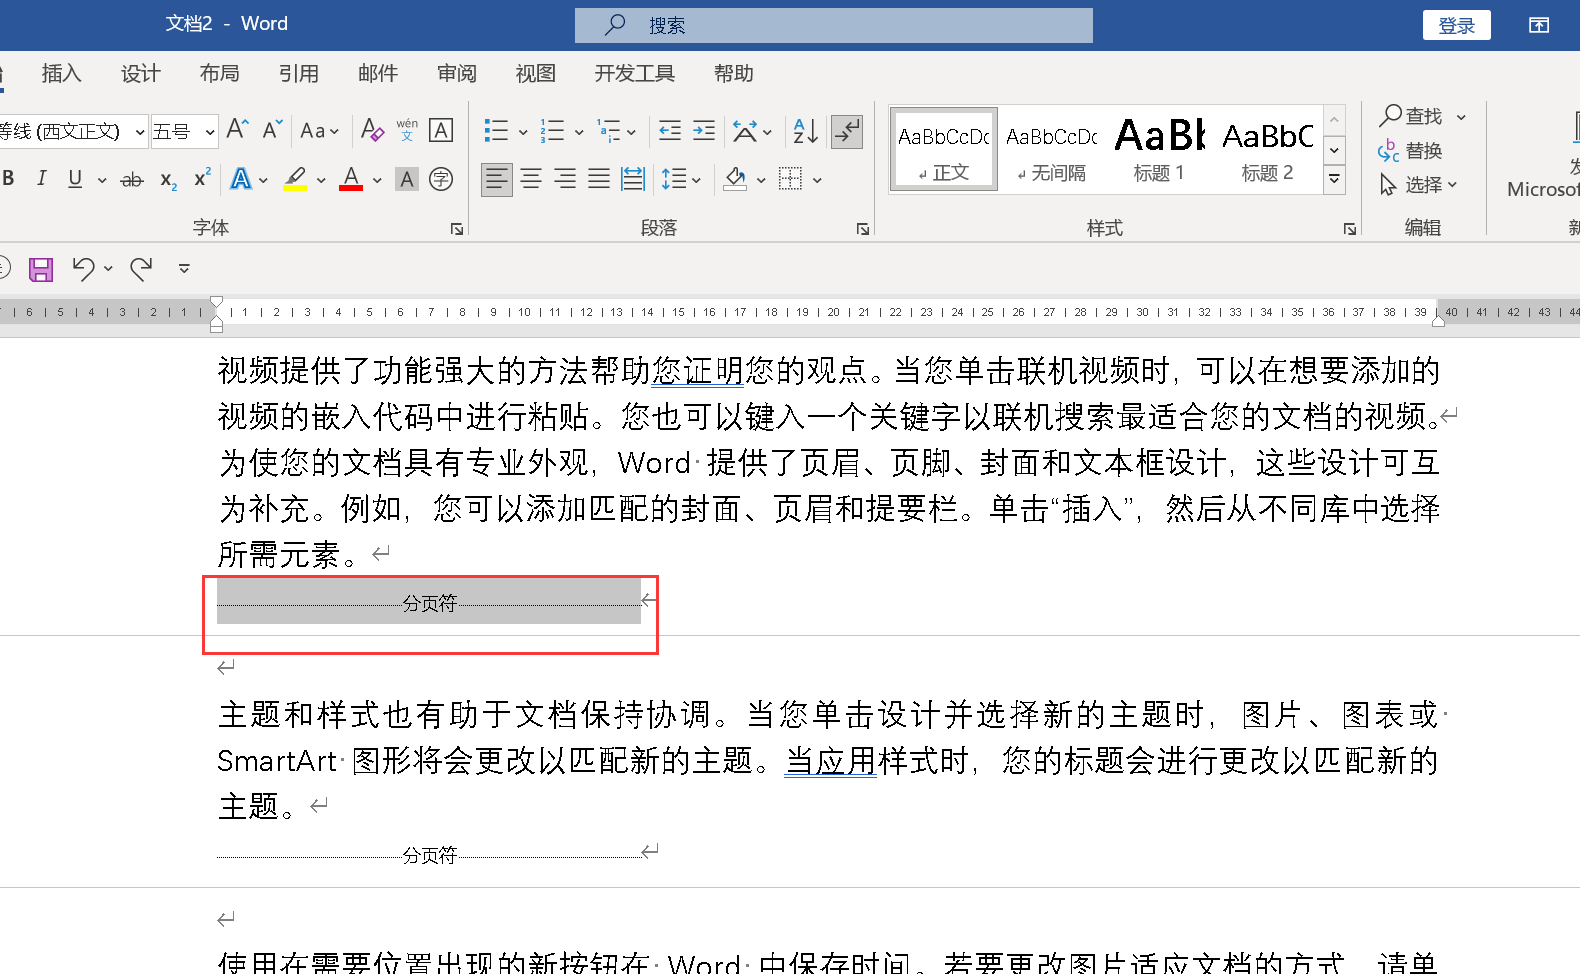Switch to the 审阅 tab
The height and width of the screenshot is (974, 1580).
click(x=457, y=74)
